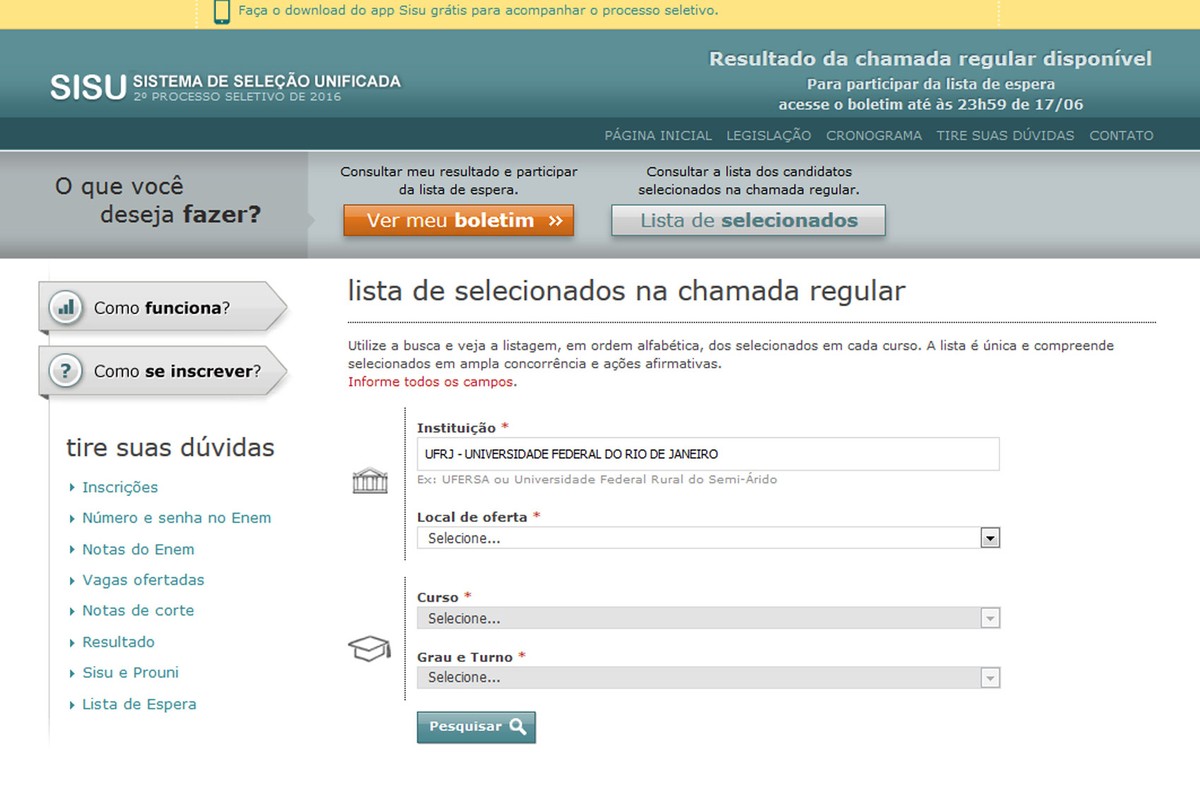
Task: Click the 'Ex: UFERSA' example hint text
Action: (x=597, y=480)
